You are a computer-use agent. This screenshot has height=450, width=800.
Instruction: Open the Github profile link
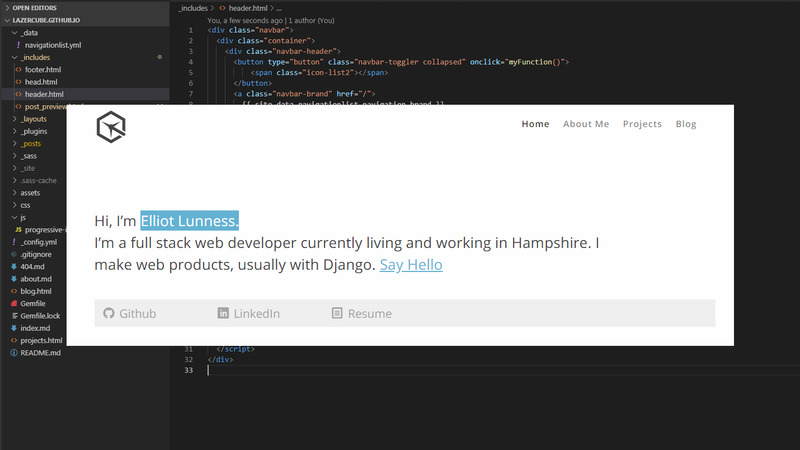point(130,313)
